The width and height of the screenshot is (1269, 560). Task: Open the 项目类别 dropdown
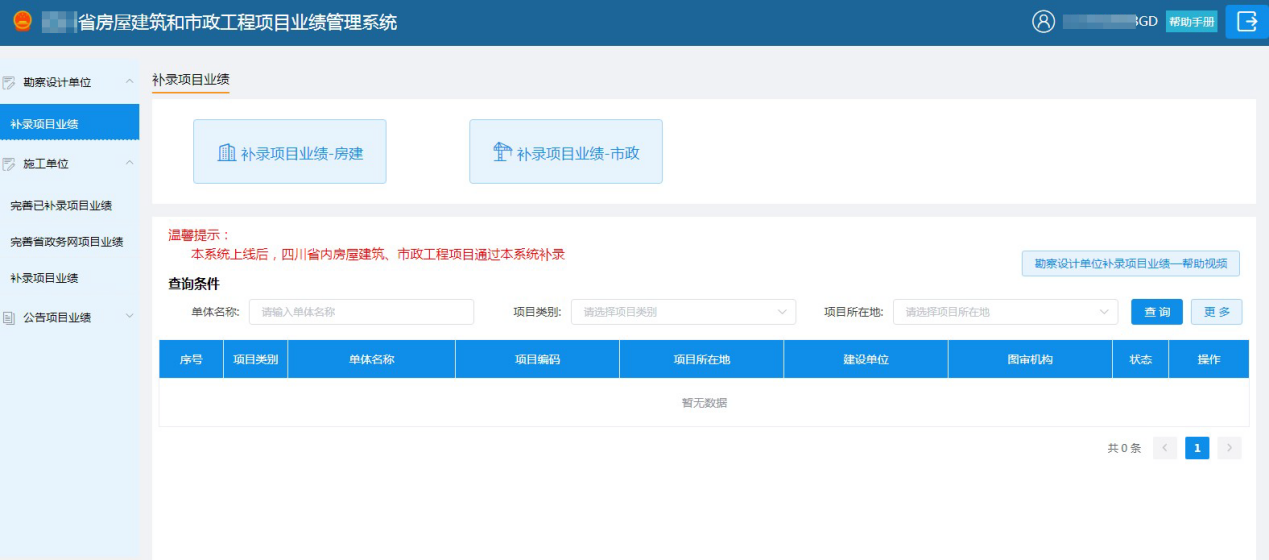click(683, 312)
